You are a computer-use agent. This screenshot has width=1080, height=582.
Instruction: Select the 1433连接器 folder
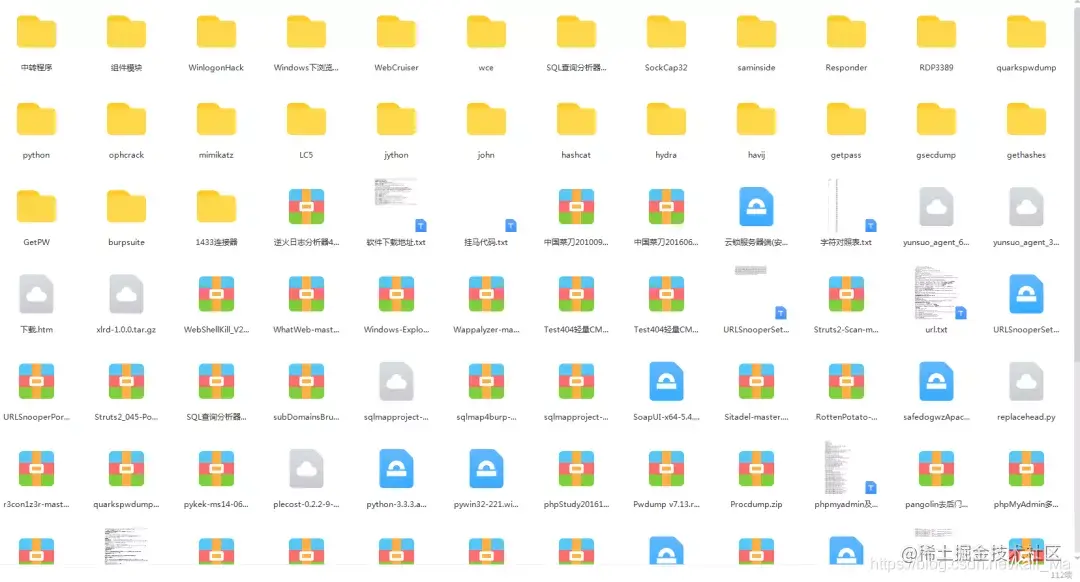pyautogui.click(x=216, y=207)
